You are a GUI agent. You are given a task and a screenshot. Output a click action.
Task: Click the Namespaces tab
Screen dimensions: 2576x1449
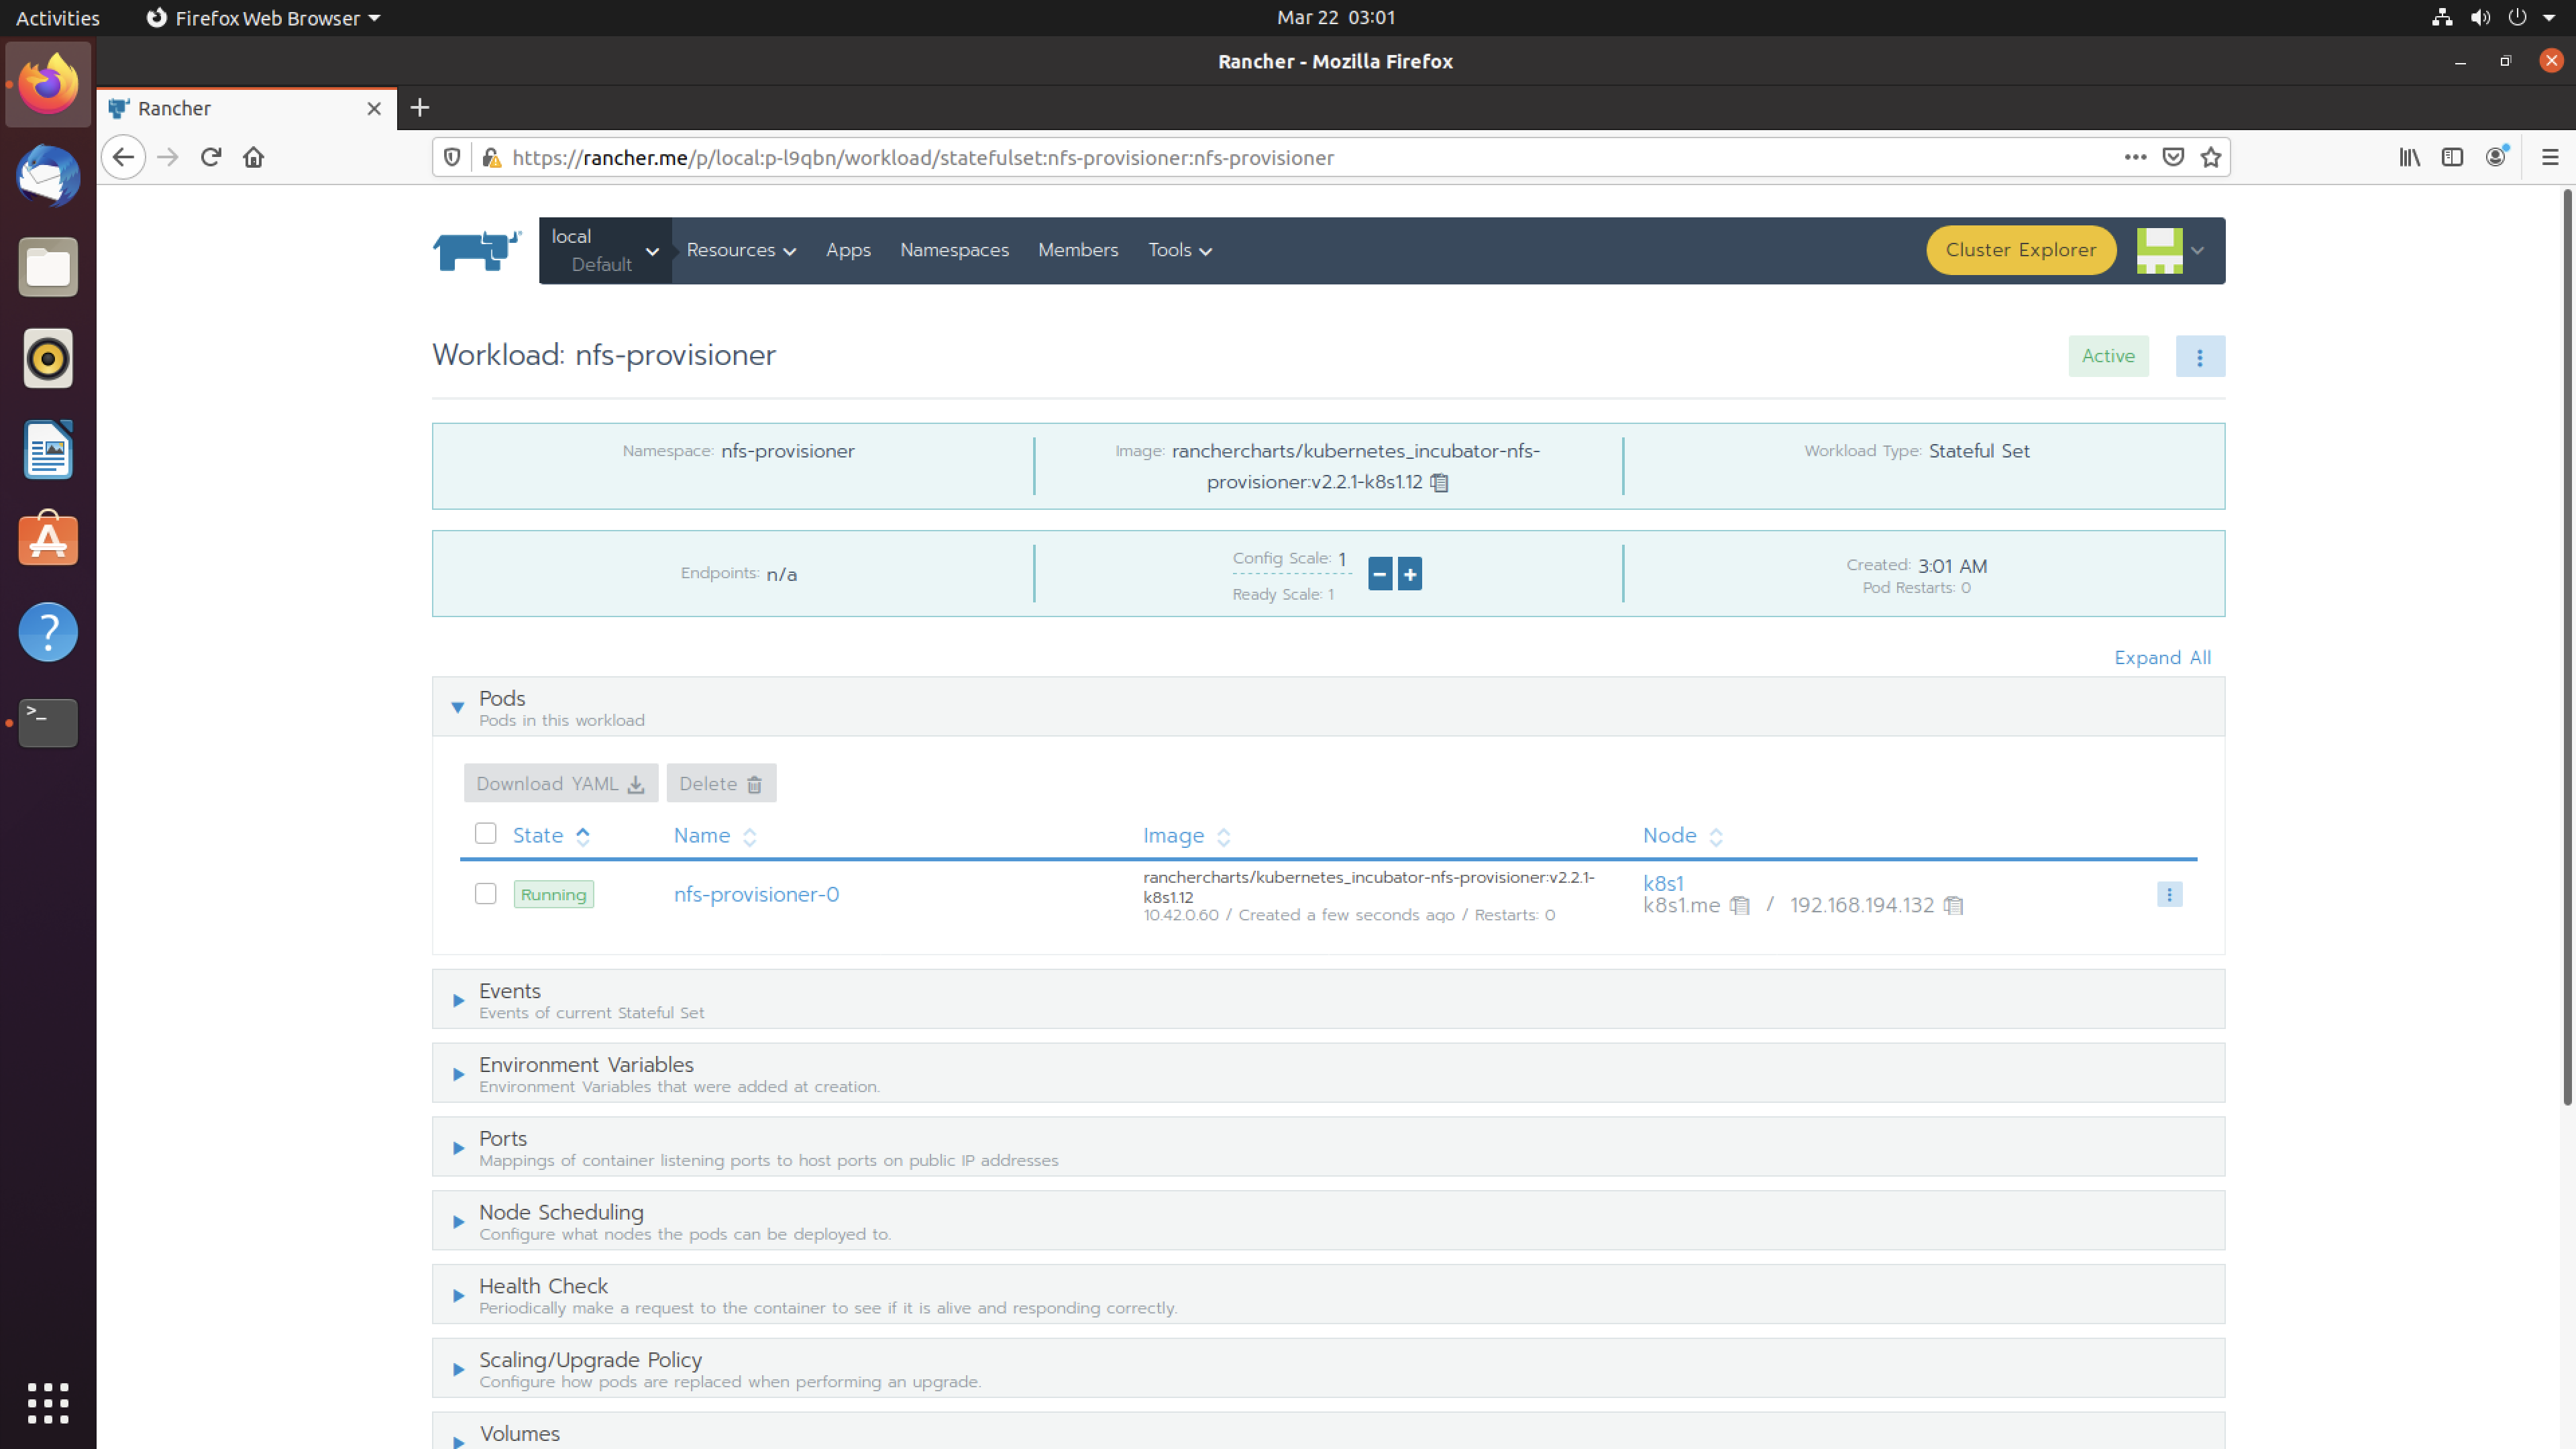954,250
